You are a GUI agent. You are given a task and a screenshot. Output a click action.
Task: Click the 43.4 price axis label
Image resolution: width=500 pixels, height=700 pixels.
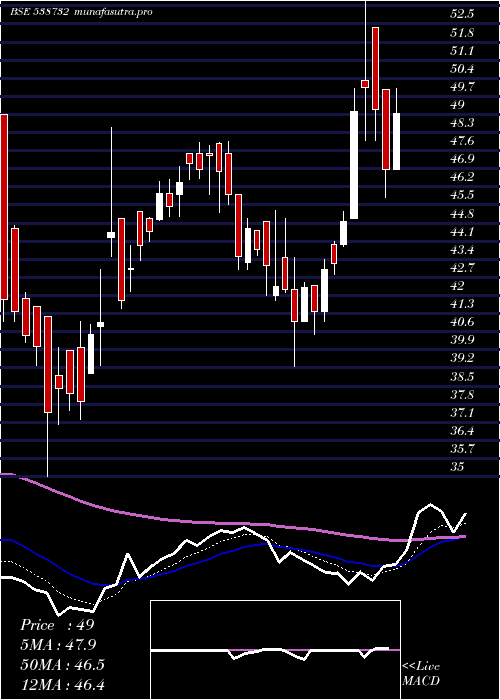click(462, 250)
